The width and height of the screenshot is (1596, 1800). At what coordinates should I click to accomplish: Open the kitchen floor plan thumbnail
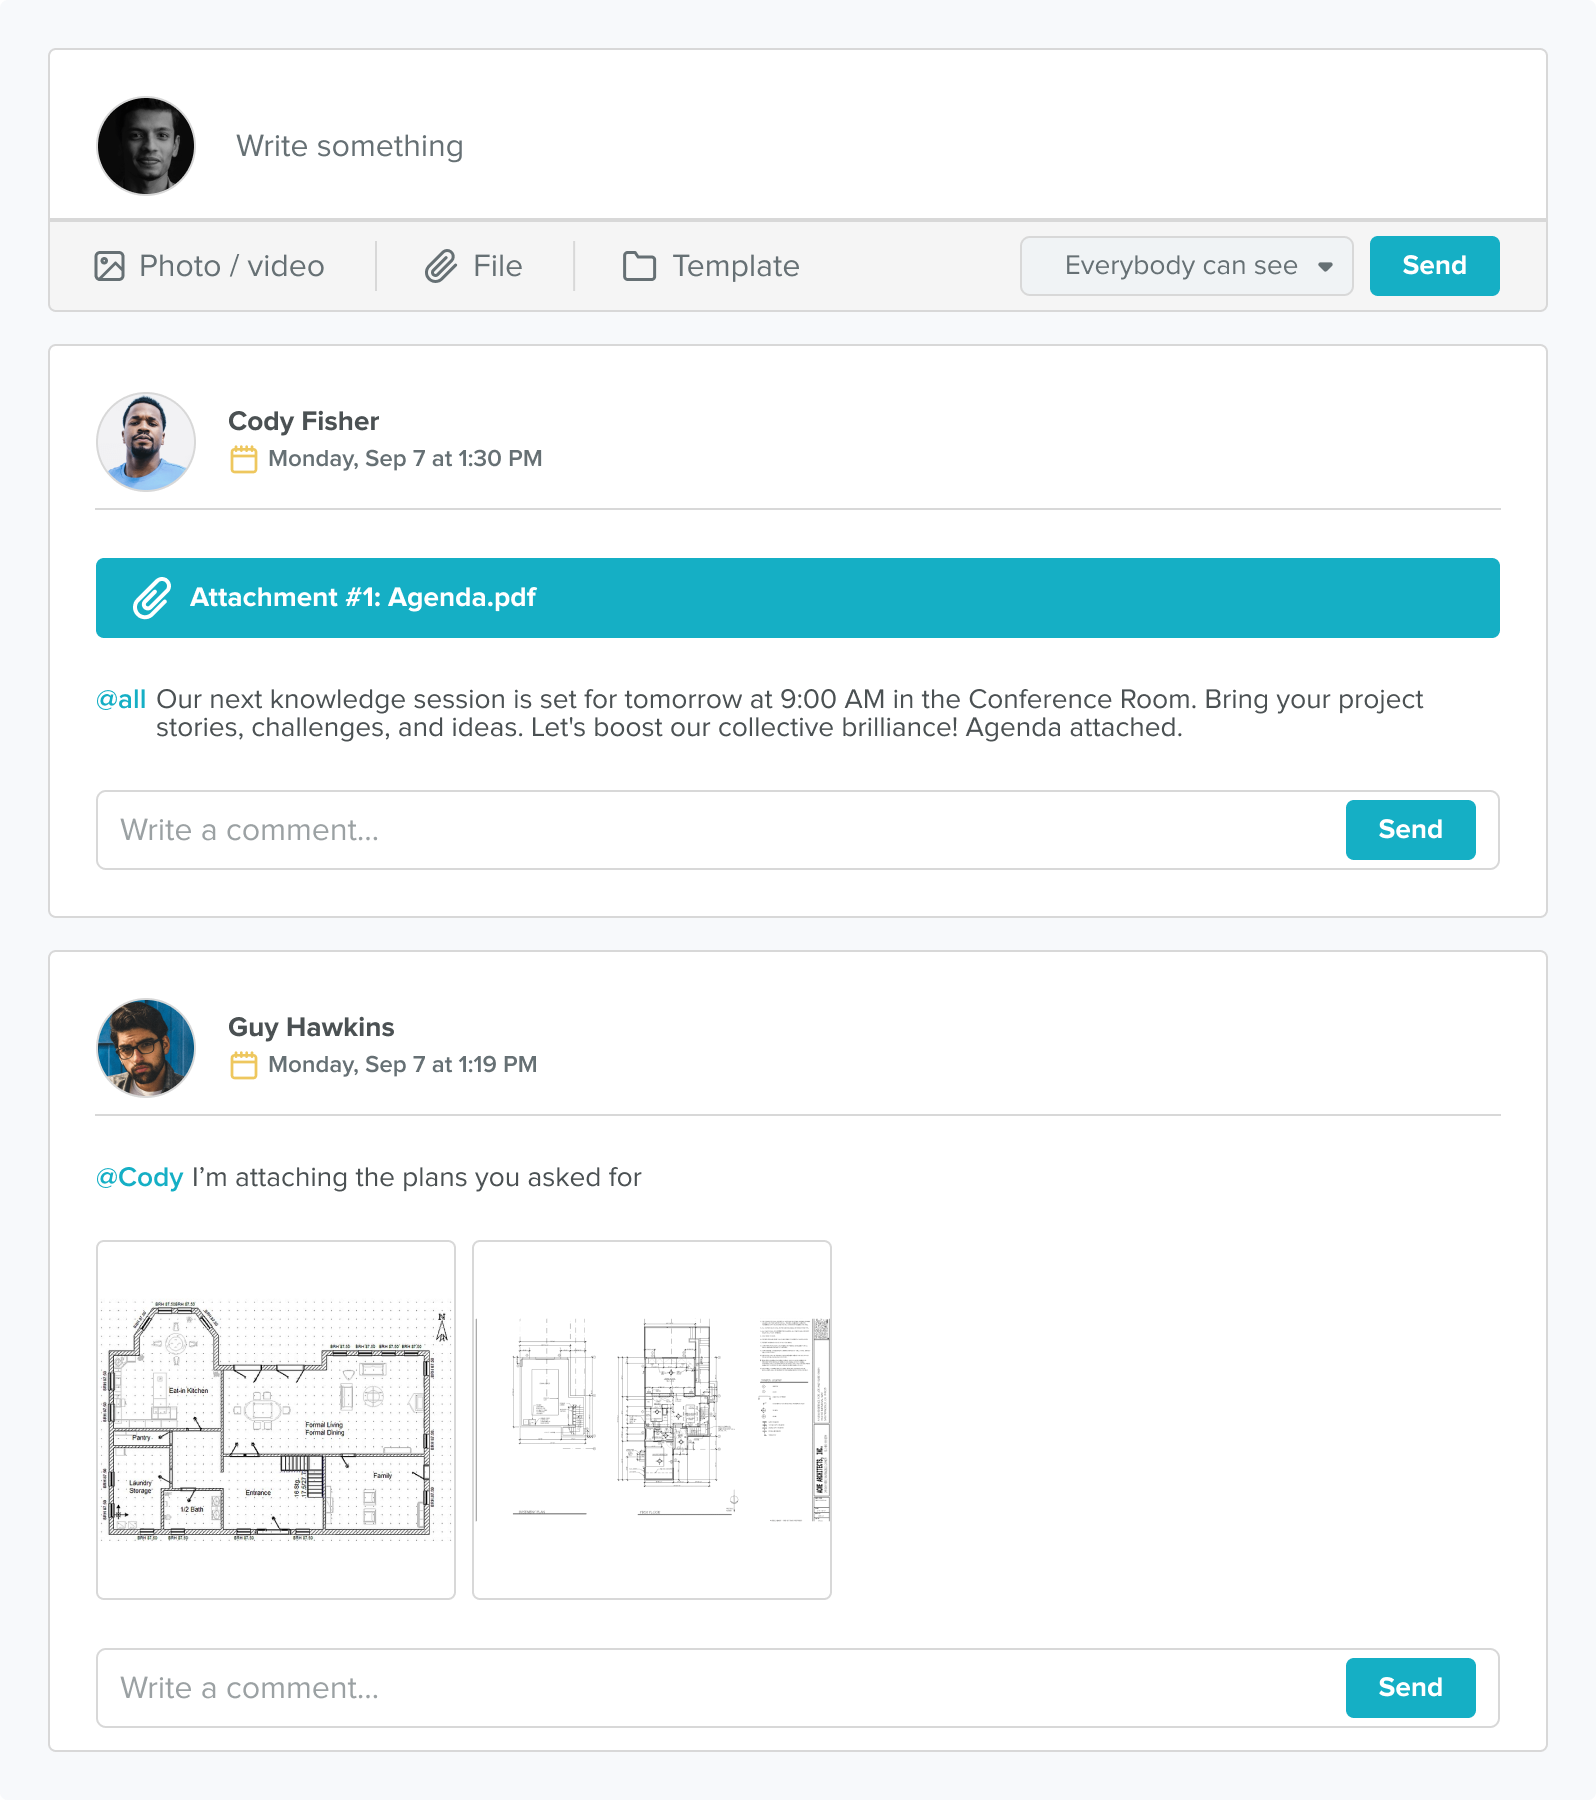point(276,1420)
